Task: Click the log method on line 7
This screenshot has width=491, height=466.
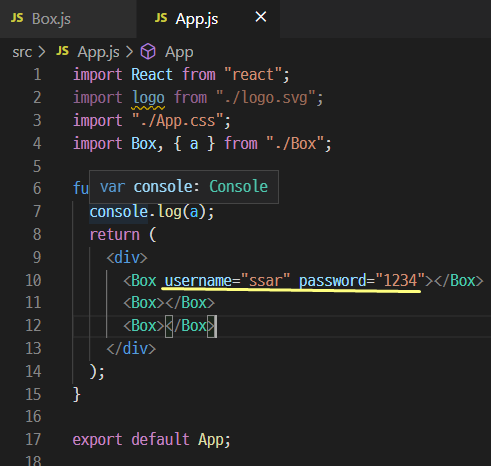Action: tap(169, 212)
